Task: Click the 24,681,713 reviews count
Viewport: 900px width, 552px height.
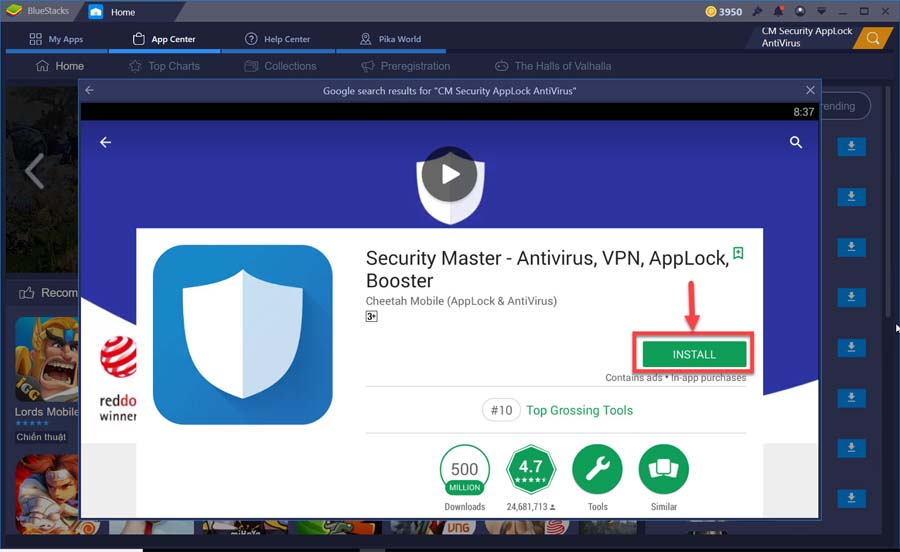Action: (531, 507)
